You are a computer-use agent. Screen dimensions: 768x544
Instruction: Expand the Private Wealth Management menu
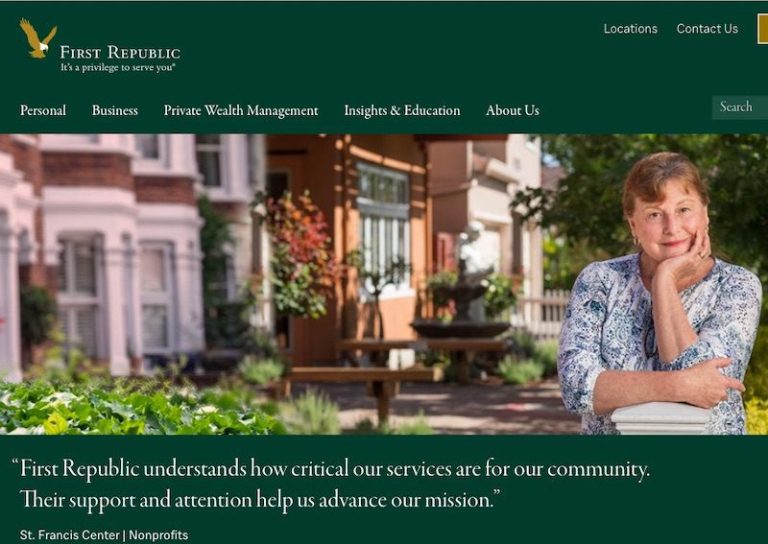(x=241, y=111)
